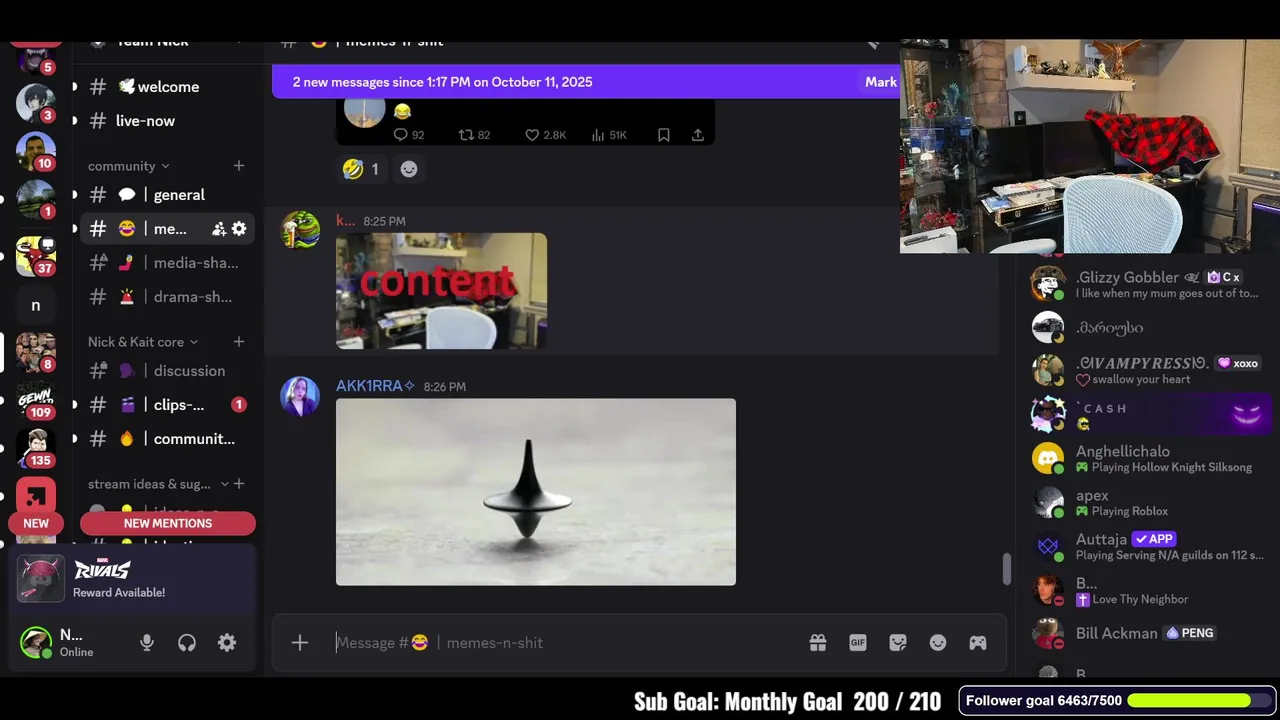
Task: Click AKK1RRA username in chat
Action: 375,386
